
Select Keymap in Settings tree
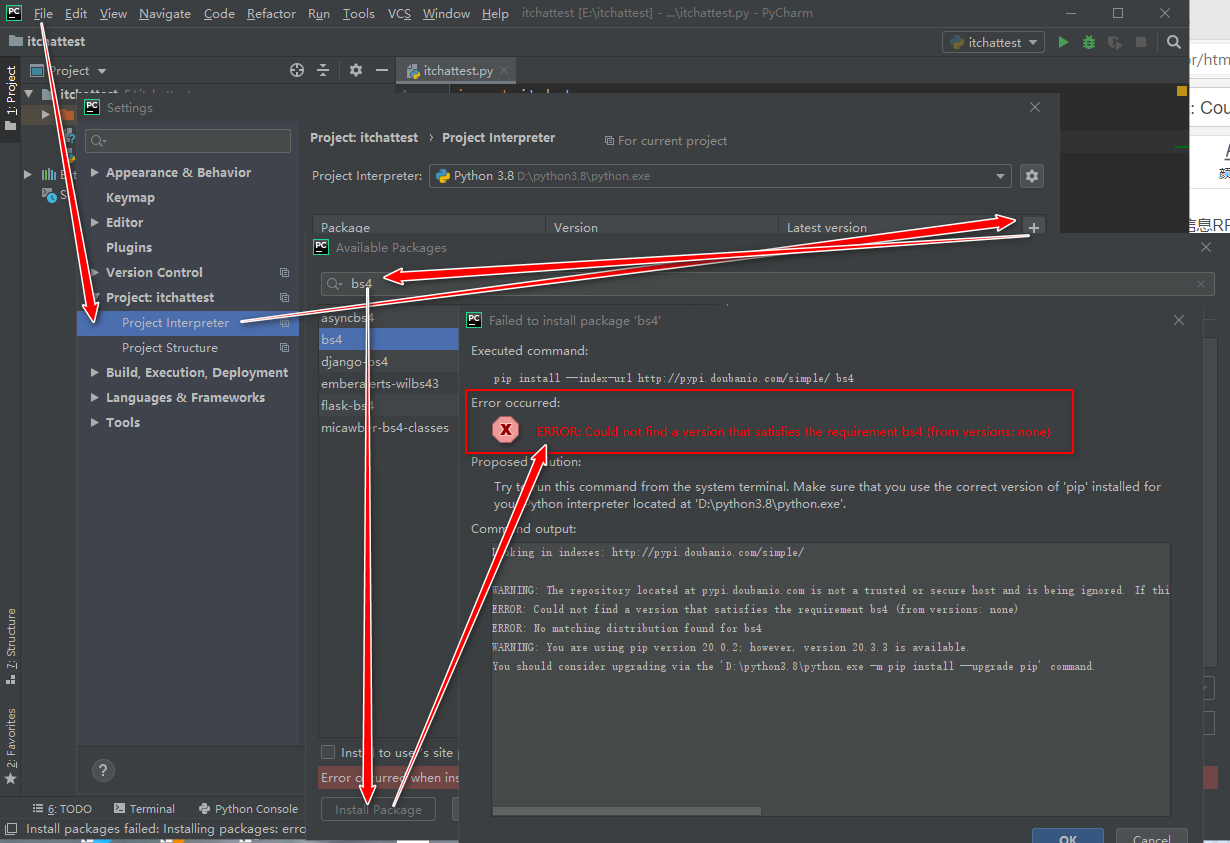pyautogui.click(x=130, y=198)
